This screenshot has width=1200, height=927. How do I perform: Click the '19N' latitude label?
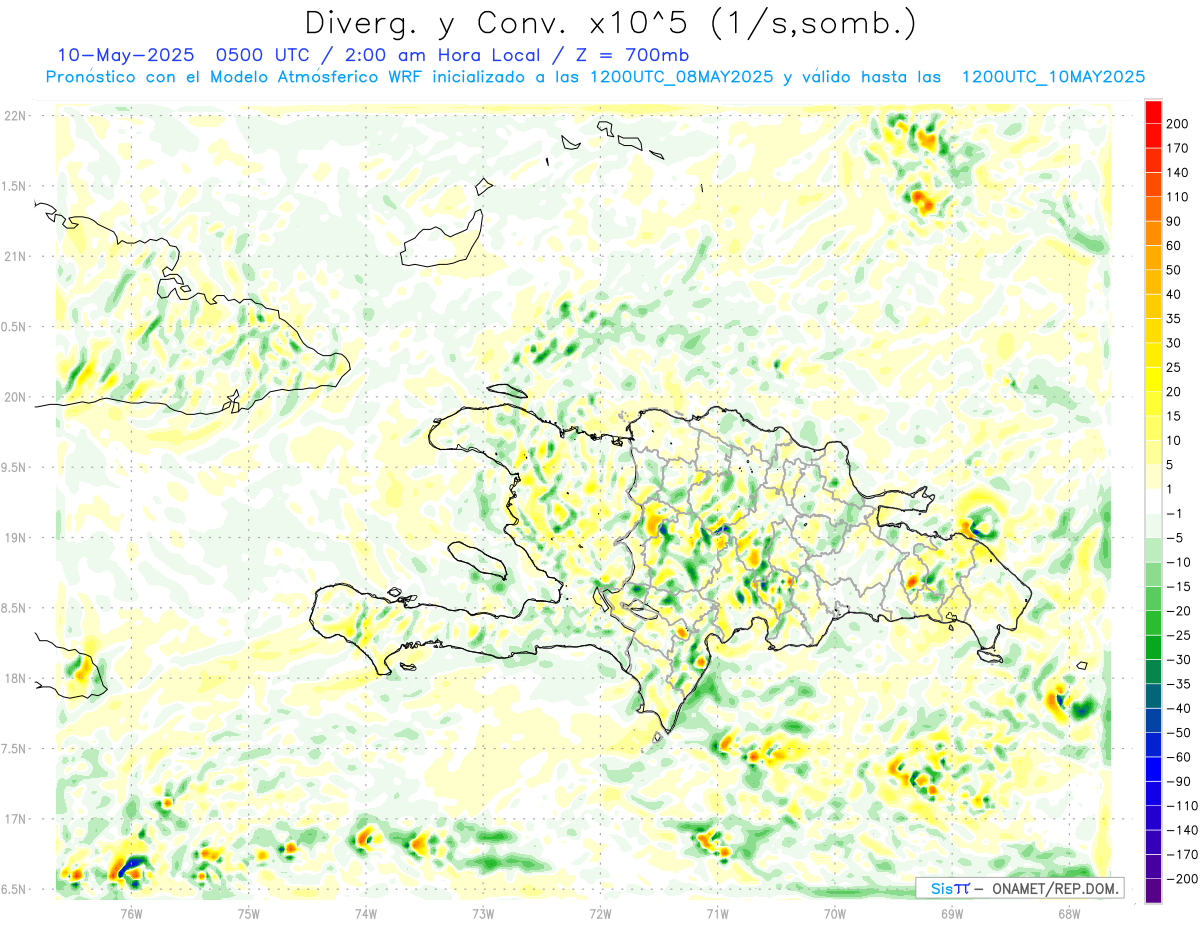point(13,538)
